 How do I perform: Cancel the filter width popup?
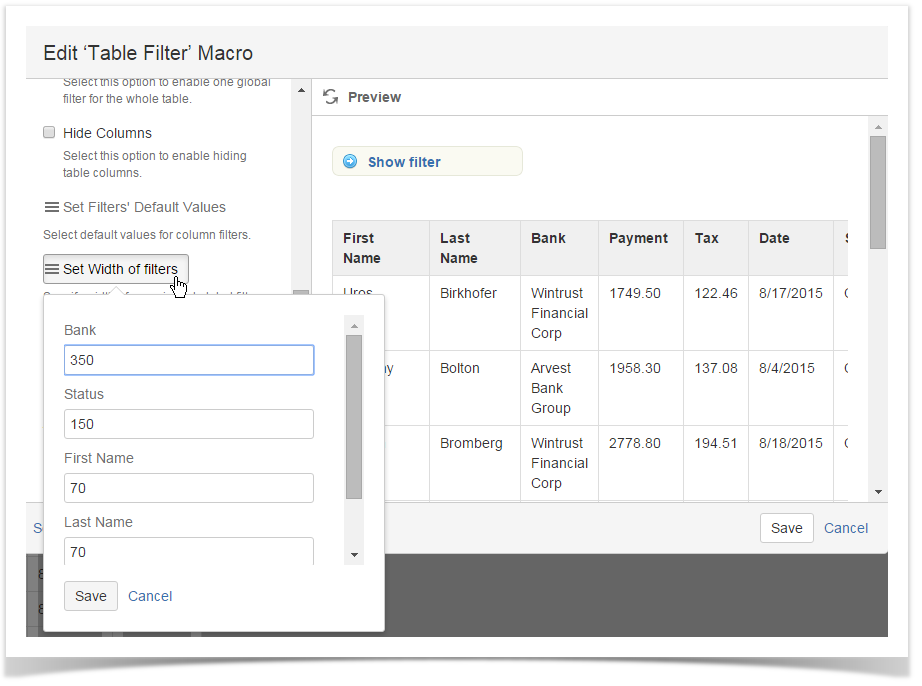pyautogui.click(x=150, y=595)
